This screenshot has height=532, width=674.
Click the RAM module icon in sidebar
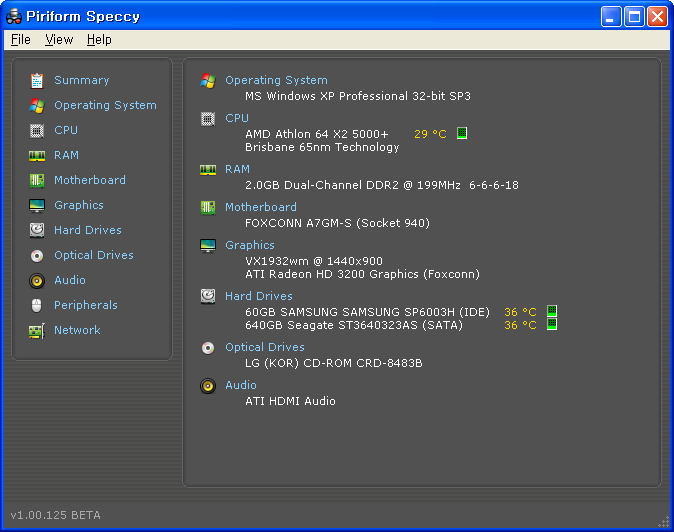[37, 156]
